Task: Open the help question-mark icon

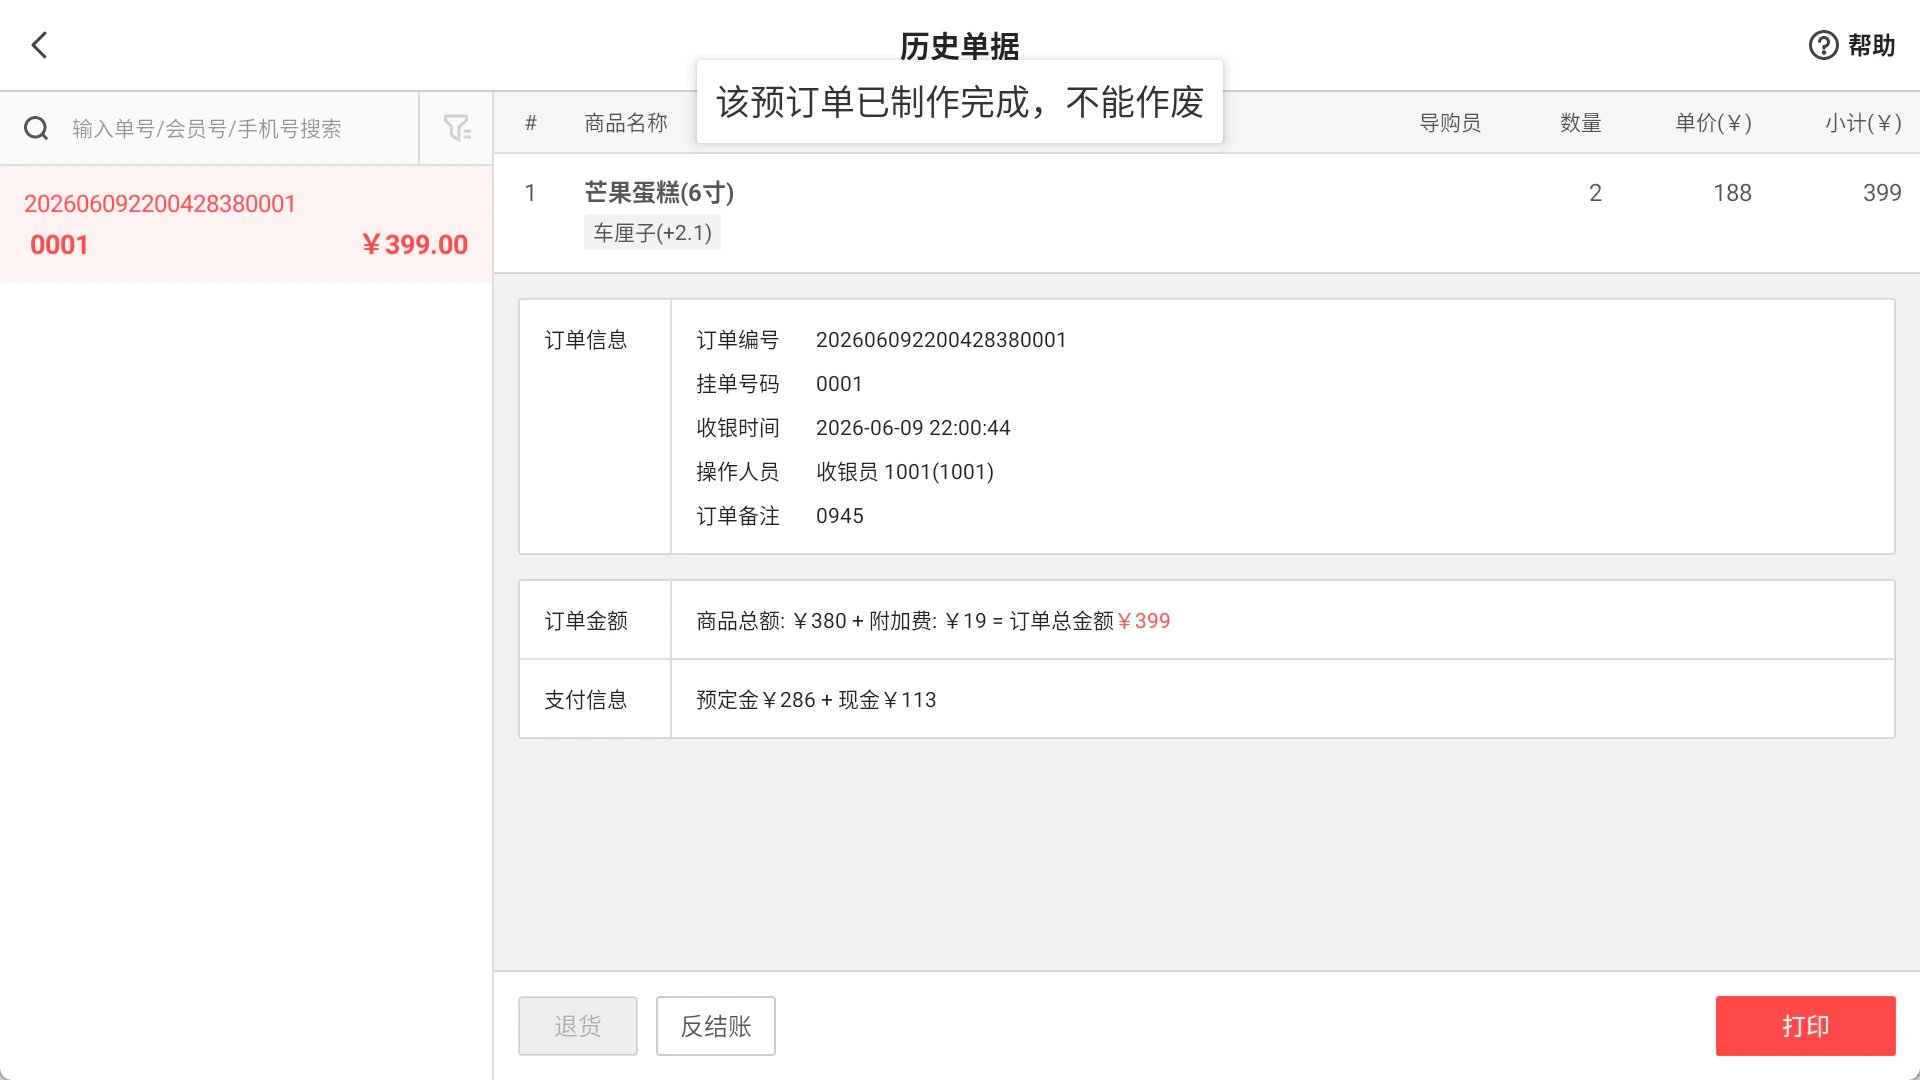Action: click(x=1823, y=45)
